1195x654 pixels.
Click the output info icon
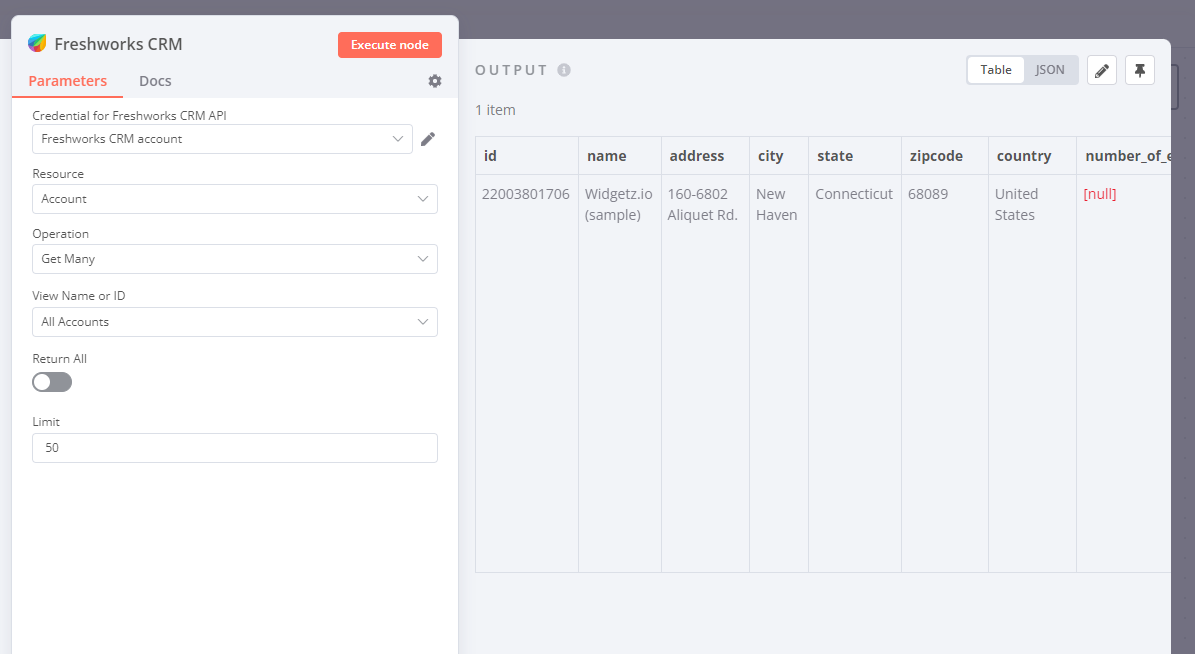click(x=564, y=70)
